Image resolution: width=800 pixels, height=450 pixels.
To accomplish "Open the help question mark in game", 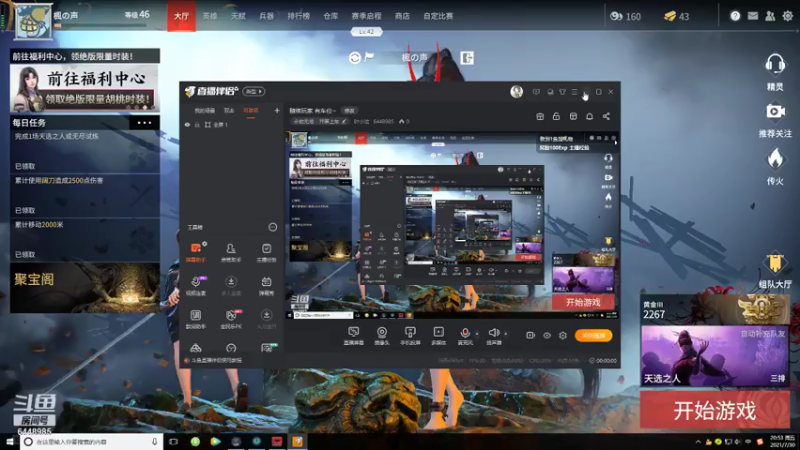I will coord(735,16).
